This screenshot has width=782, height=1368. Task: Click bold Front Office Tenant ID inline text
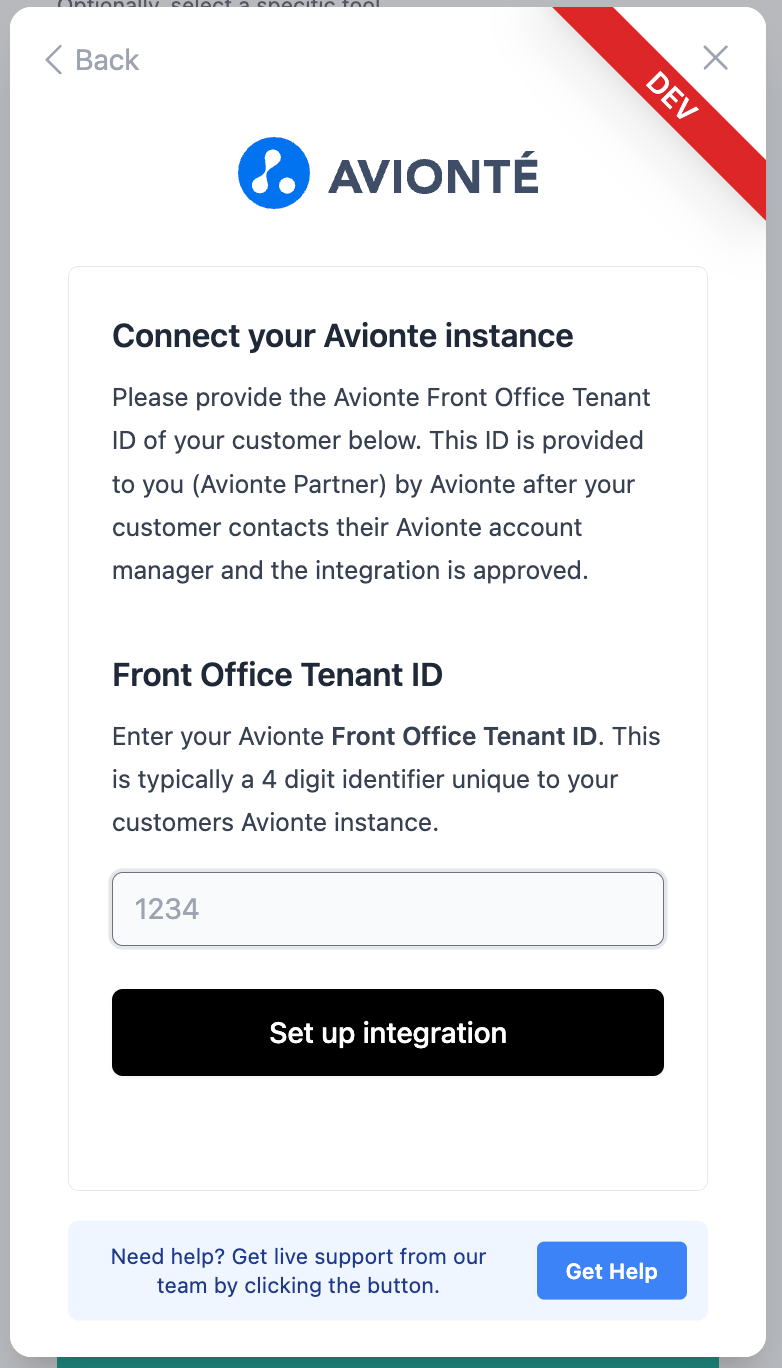[x=464, y=737]
